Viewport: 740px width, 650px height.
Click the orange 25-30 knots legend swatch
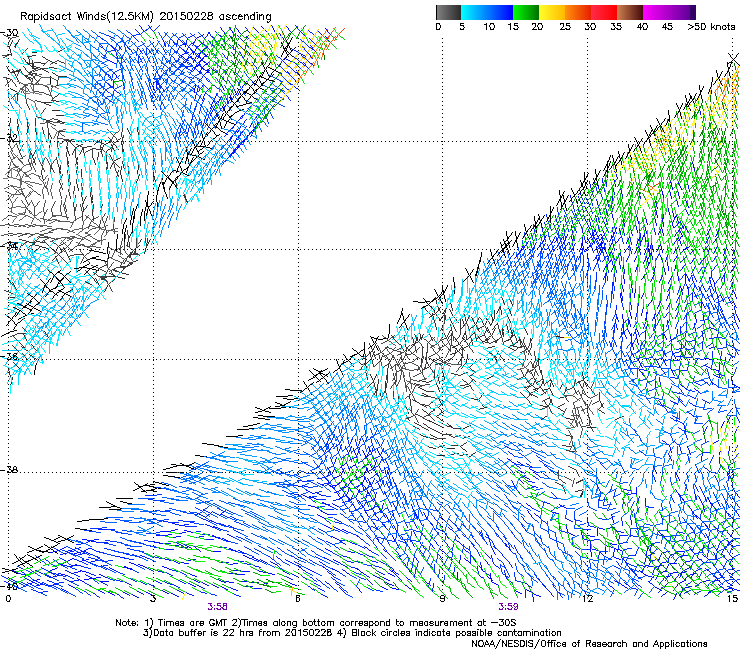pos(578,12)
